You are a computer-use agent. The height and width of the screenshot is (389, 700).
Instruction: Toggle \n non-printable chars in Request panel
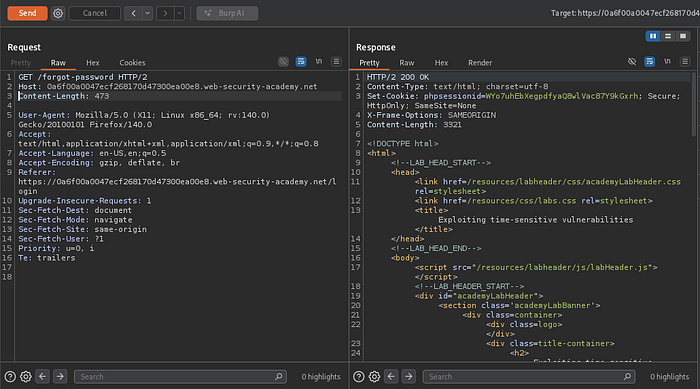pos(319,62)
